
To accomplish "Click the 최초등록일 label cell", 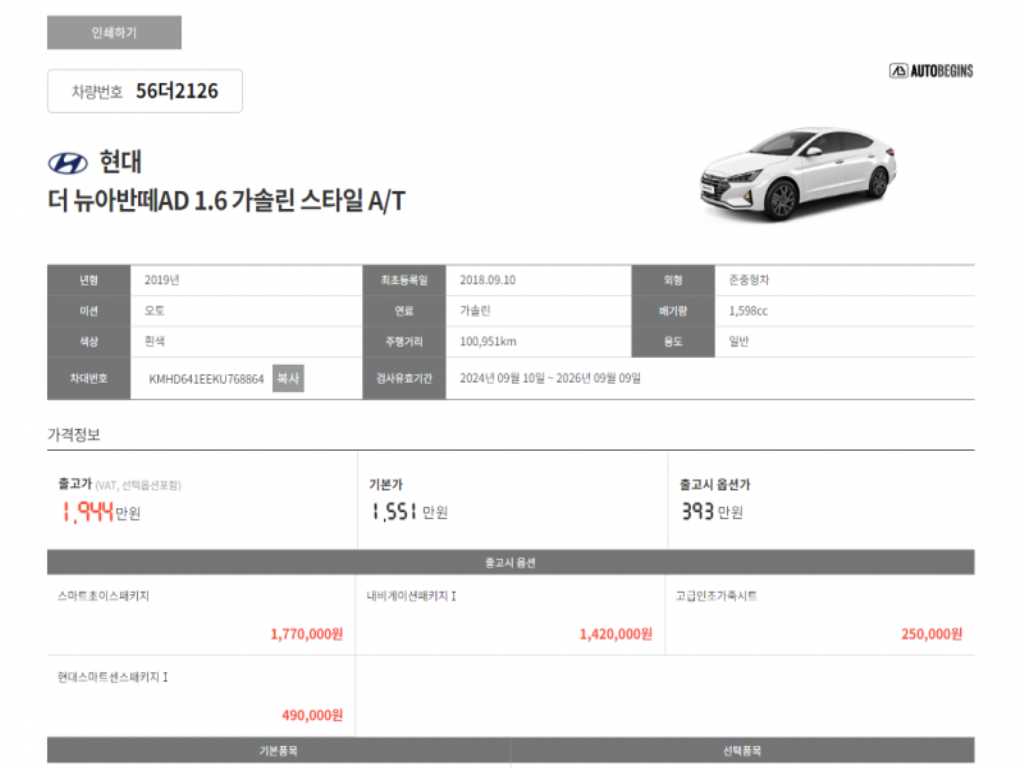I will pos(404,280).
